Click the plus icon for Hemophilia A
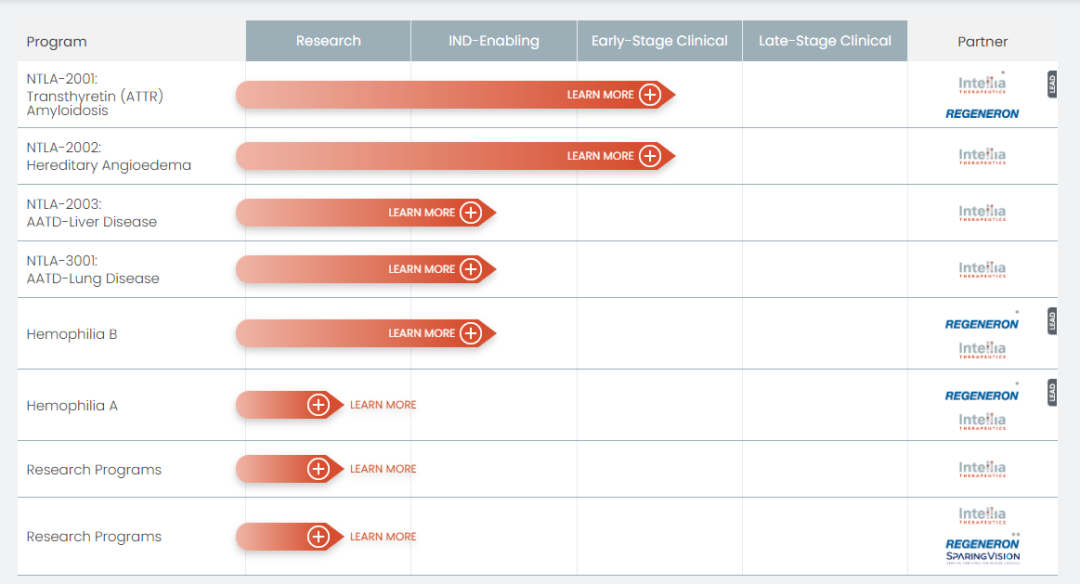Image resolution: width=1080 pixels, height=584 pixels. (x=318, y=405)
